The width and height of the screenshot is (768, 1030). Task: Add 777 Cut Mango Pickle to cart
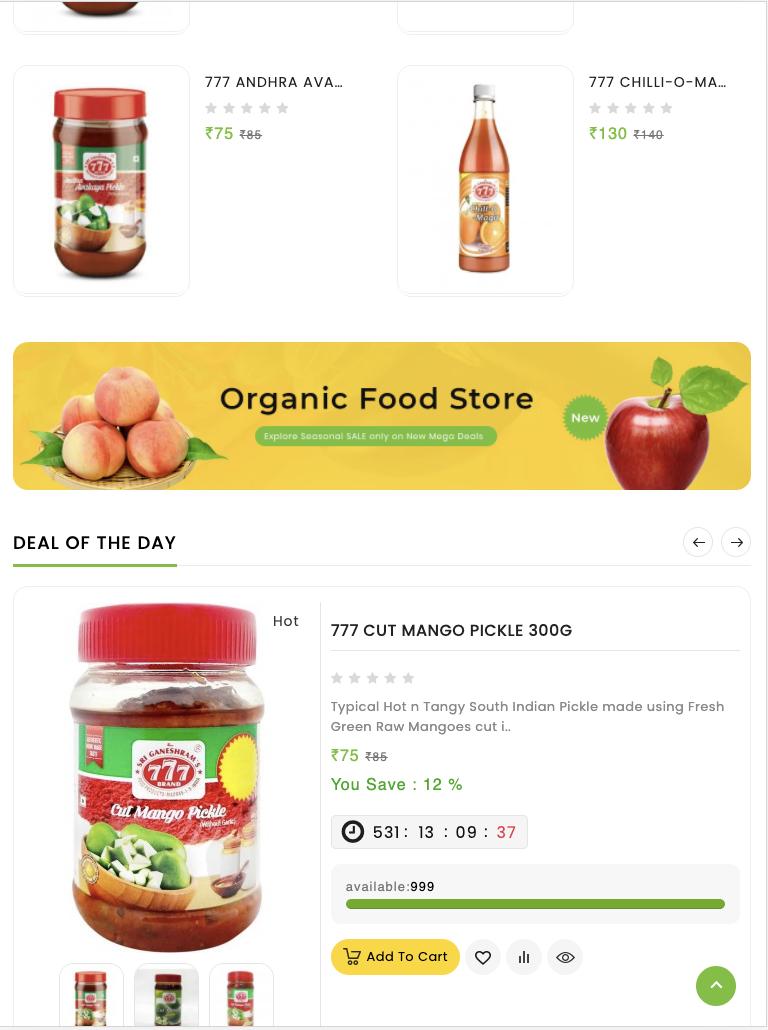(395, 957)
